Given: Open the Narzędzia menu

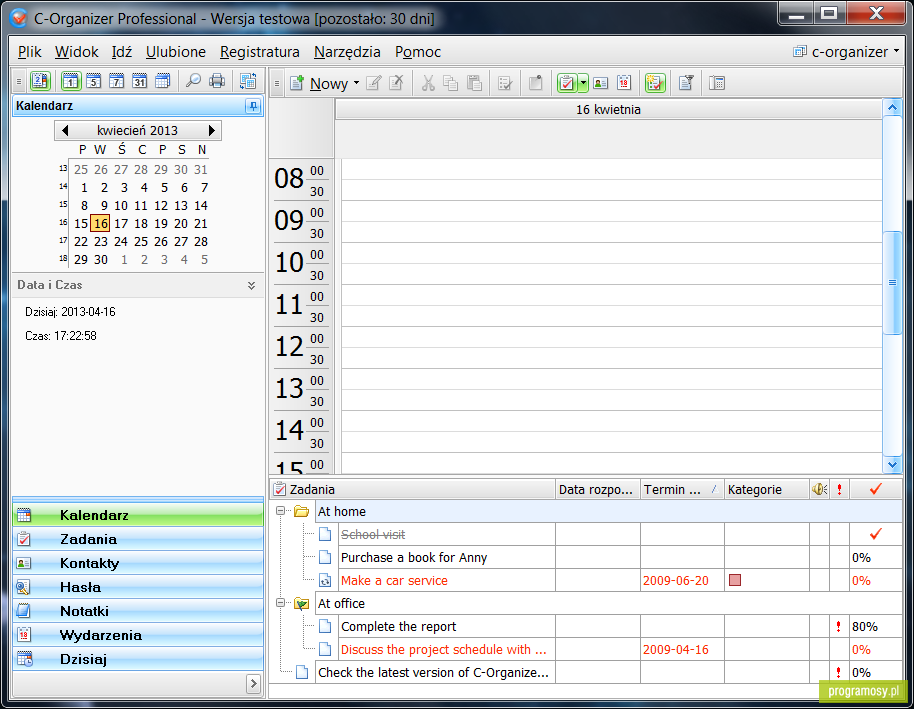Looking at the screenshot, I should 347,52.
